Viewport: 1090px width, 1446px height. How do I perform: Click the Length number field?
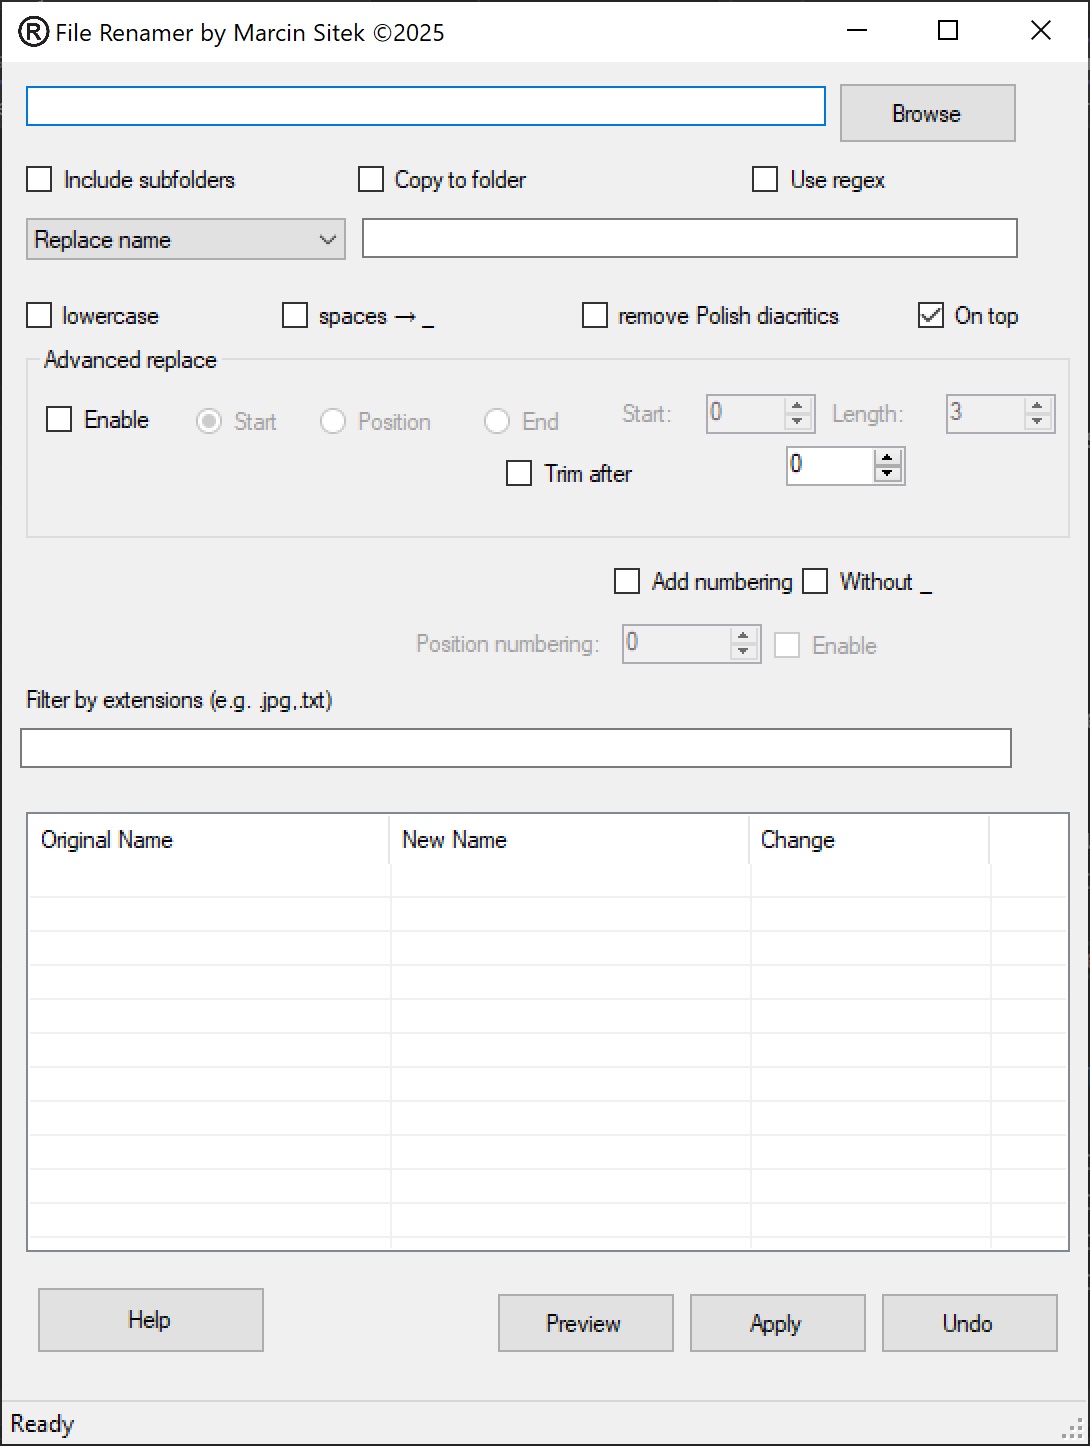pos(986,414)
